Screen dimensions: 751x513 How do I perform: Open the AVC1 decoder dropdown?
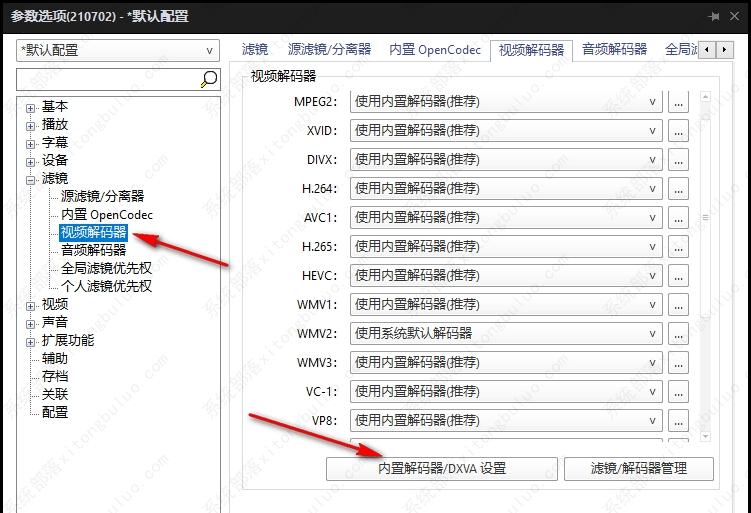(506, 218)
